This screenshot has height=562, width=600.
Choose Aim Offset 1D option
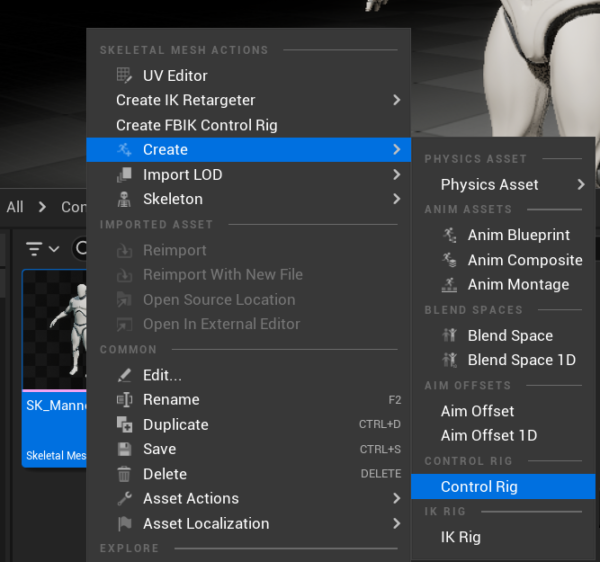[489, 435]
